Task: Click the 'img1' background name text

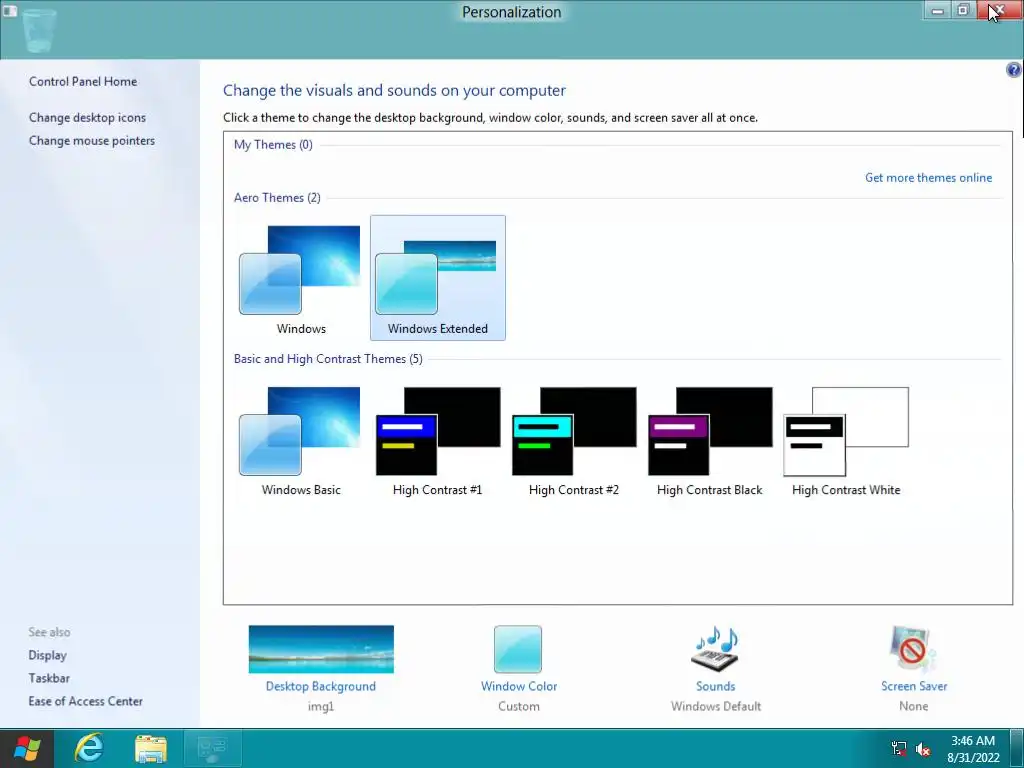Action: pyautogui.click(x=321, y=706)
